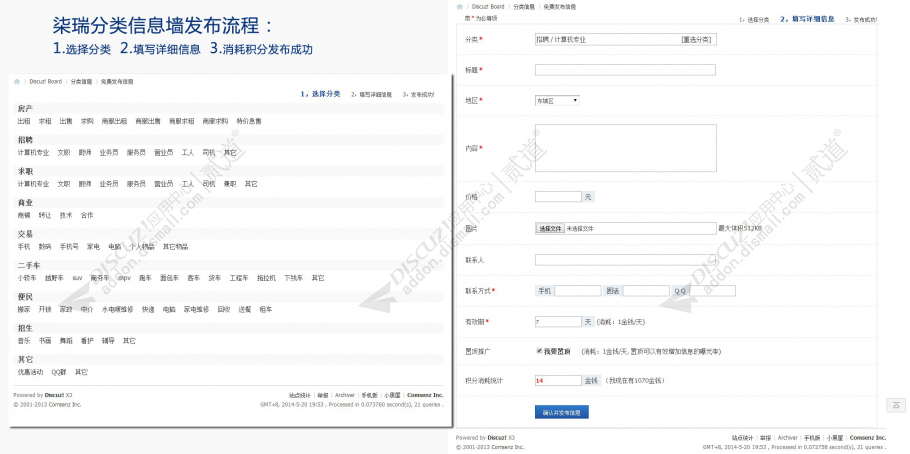Screen dimensions: 910x454
Task: Click the 有效期 days input
Action: (558, 322)
